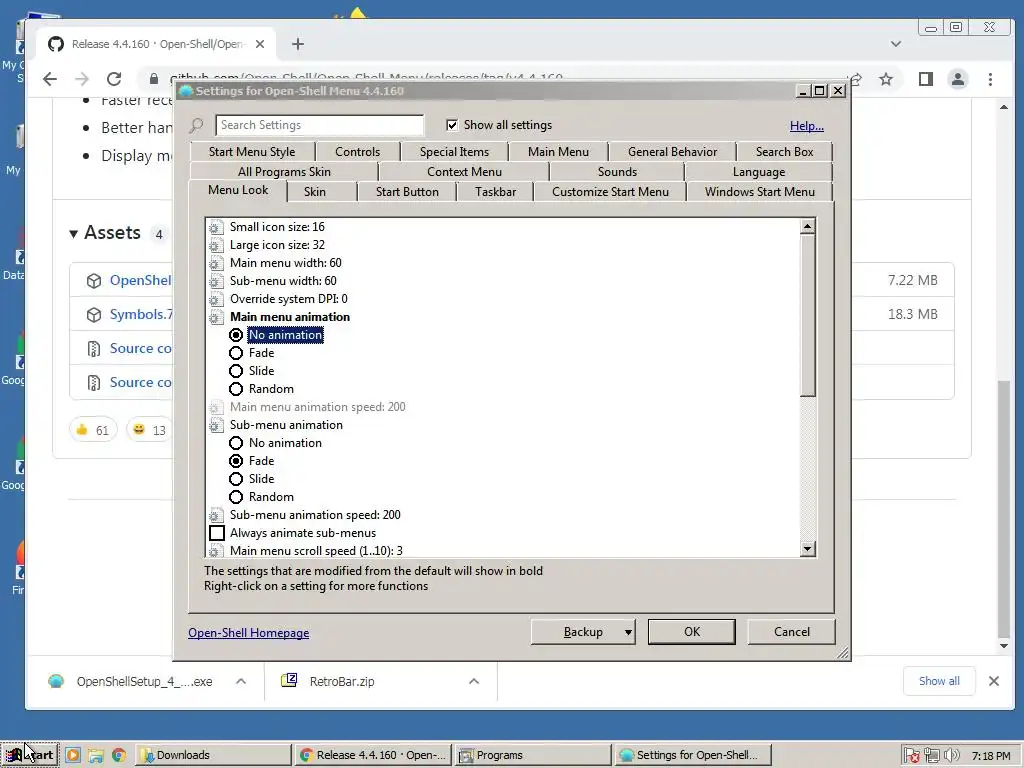Close the Release 4.4.160 browser tab
The image size is (1024, 768).
pos(260,44)
